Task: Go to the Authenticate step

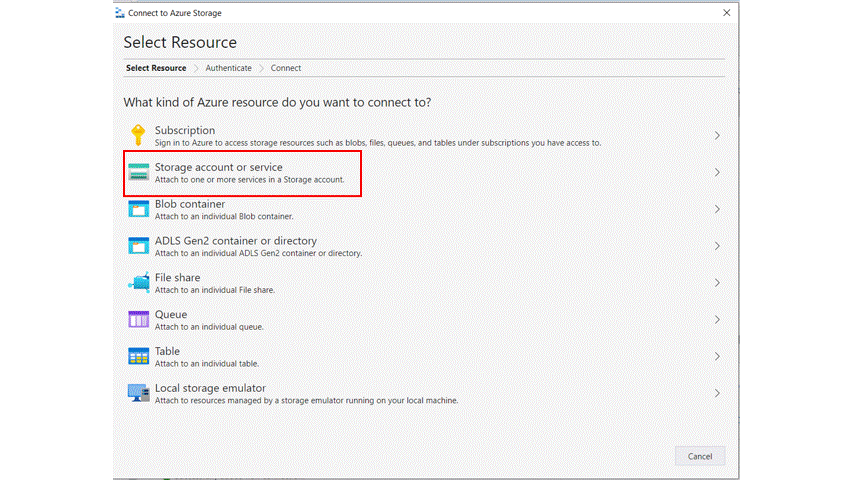Action: click(x=228, y=68)
